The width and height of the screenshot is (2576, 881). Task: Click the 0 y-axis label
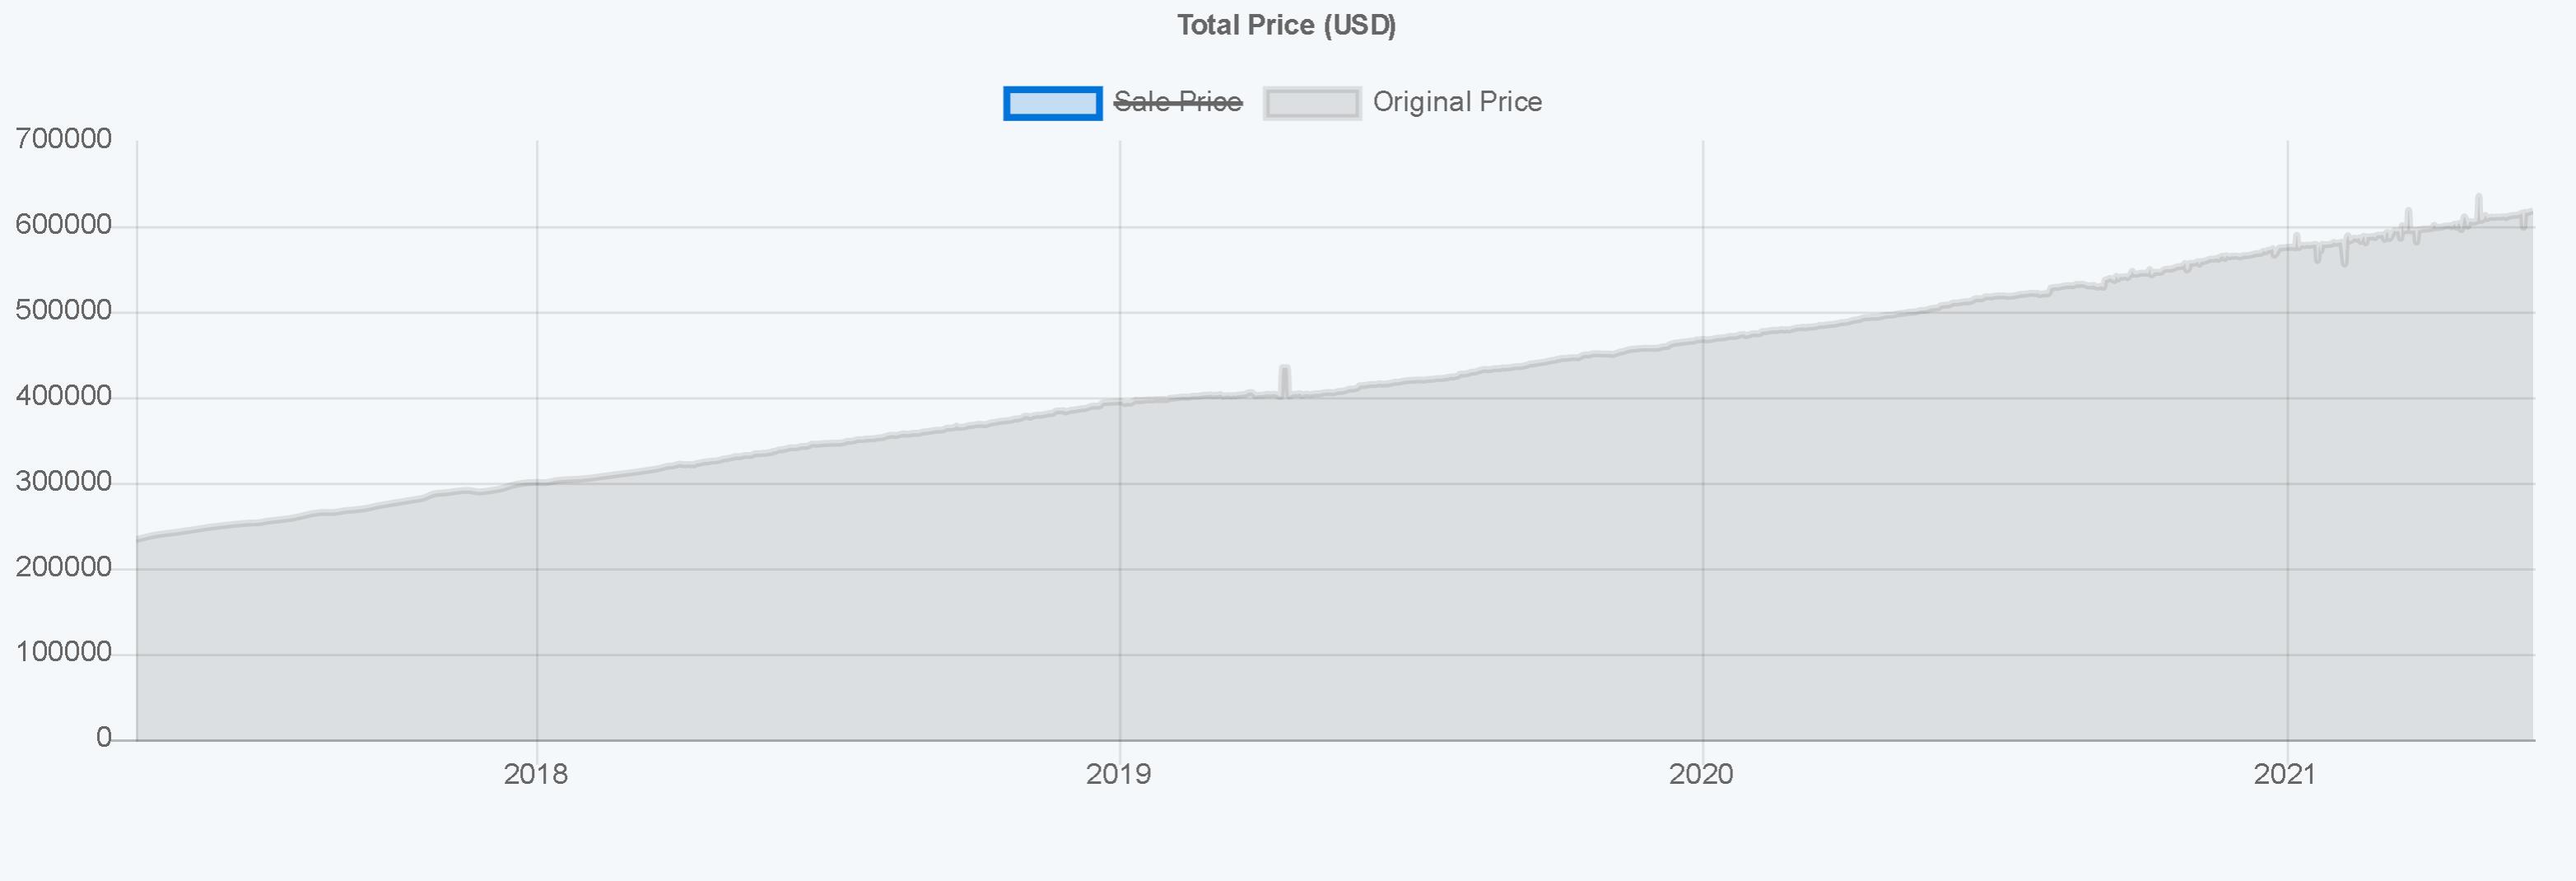click(104, 738)
